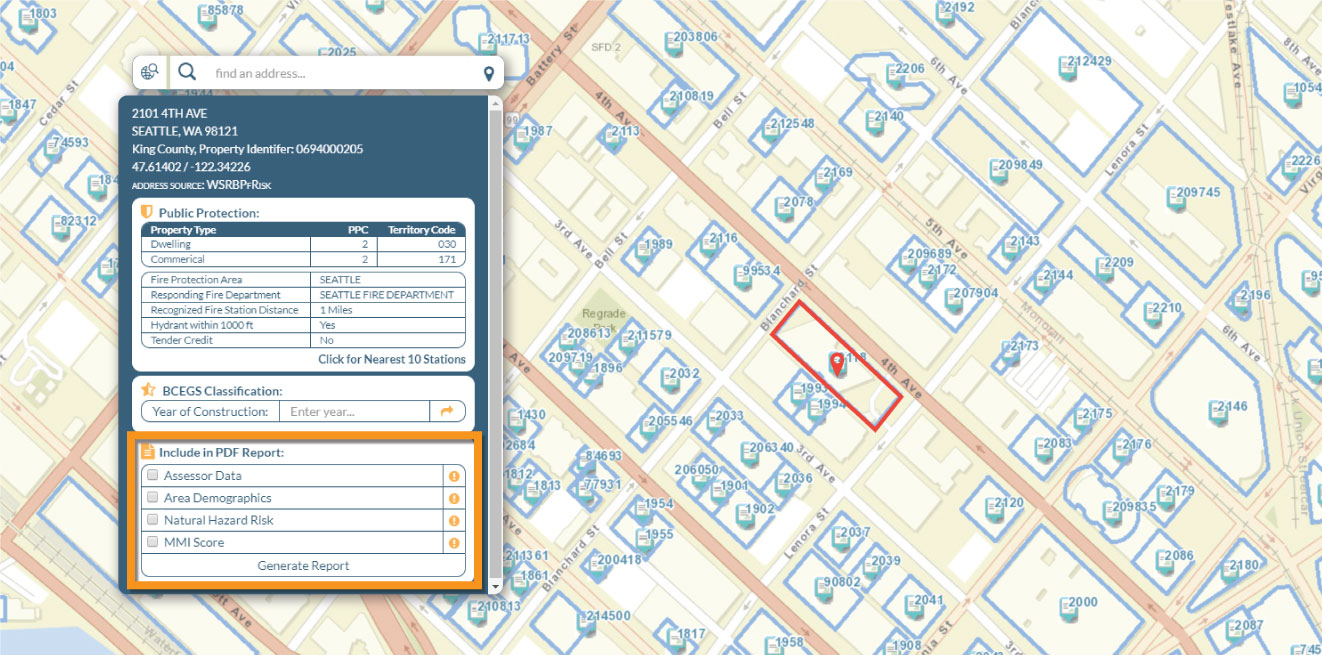
Task: Click the Territory Code column header
Action: [x=422, y=230]
